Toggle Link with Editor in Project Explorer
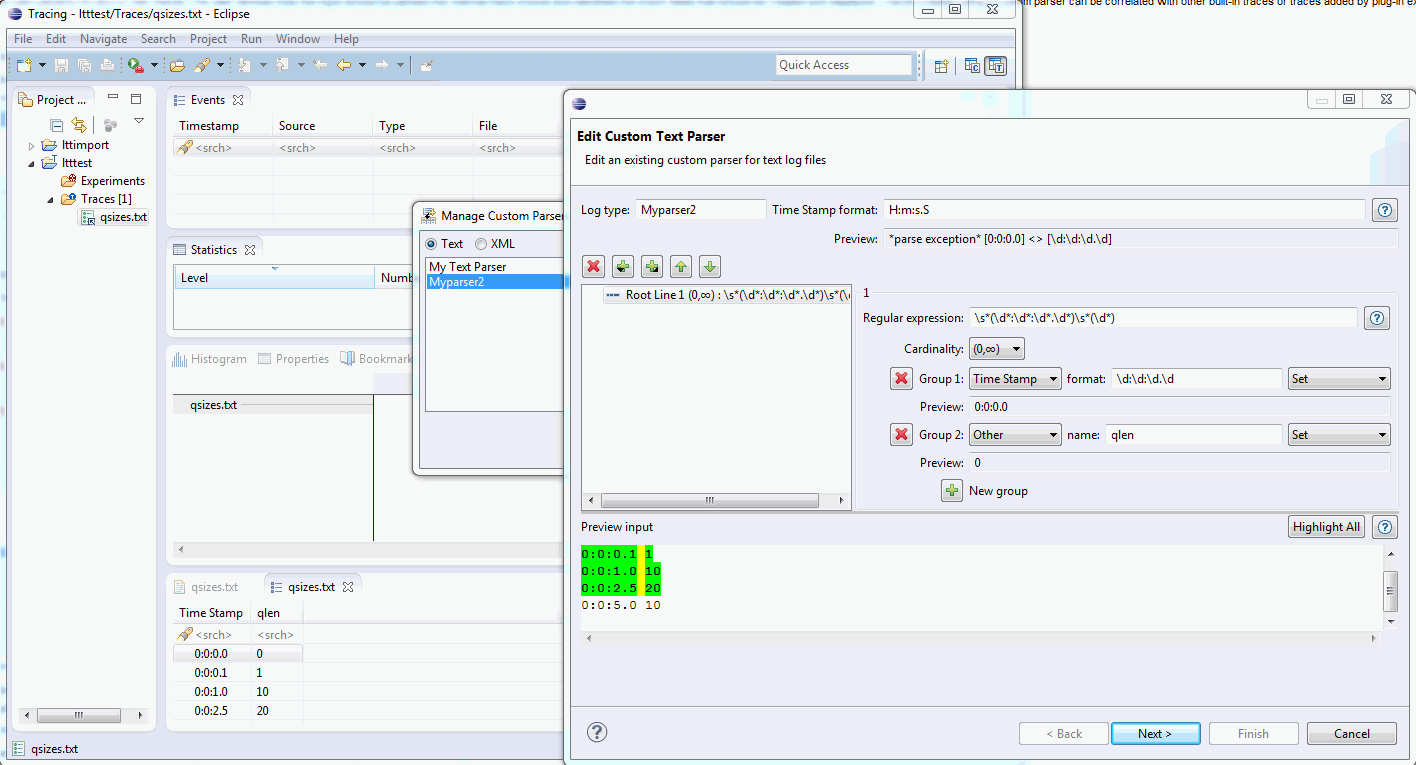The height and width of the screenshot is (765, 1416). (78, 124)
